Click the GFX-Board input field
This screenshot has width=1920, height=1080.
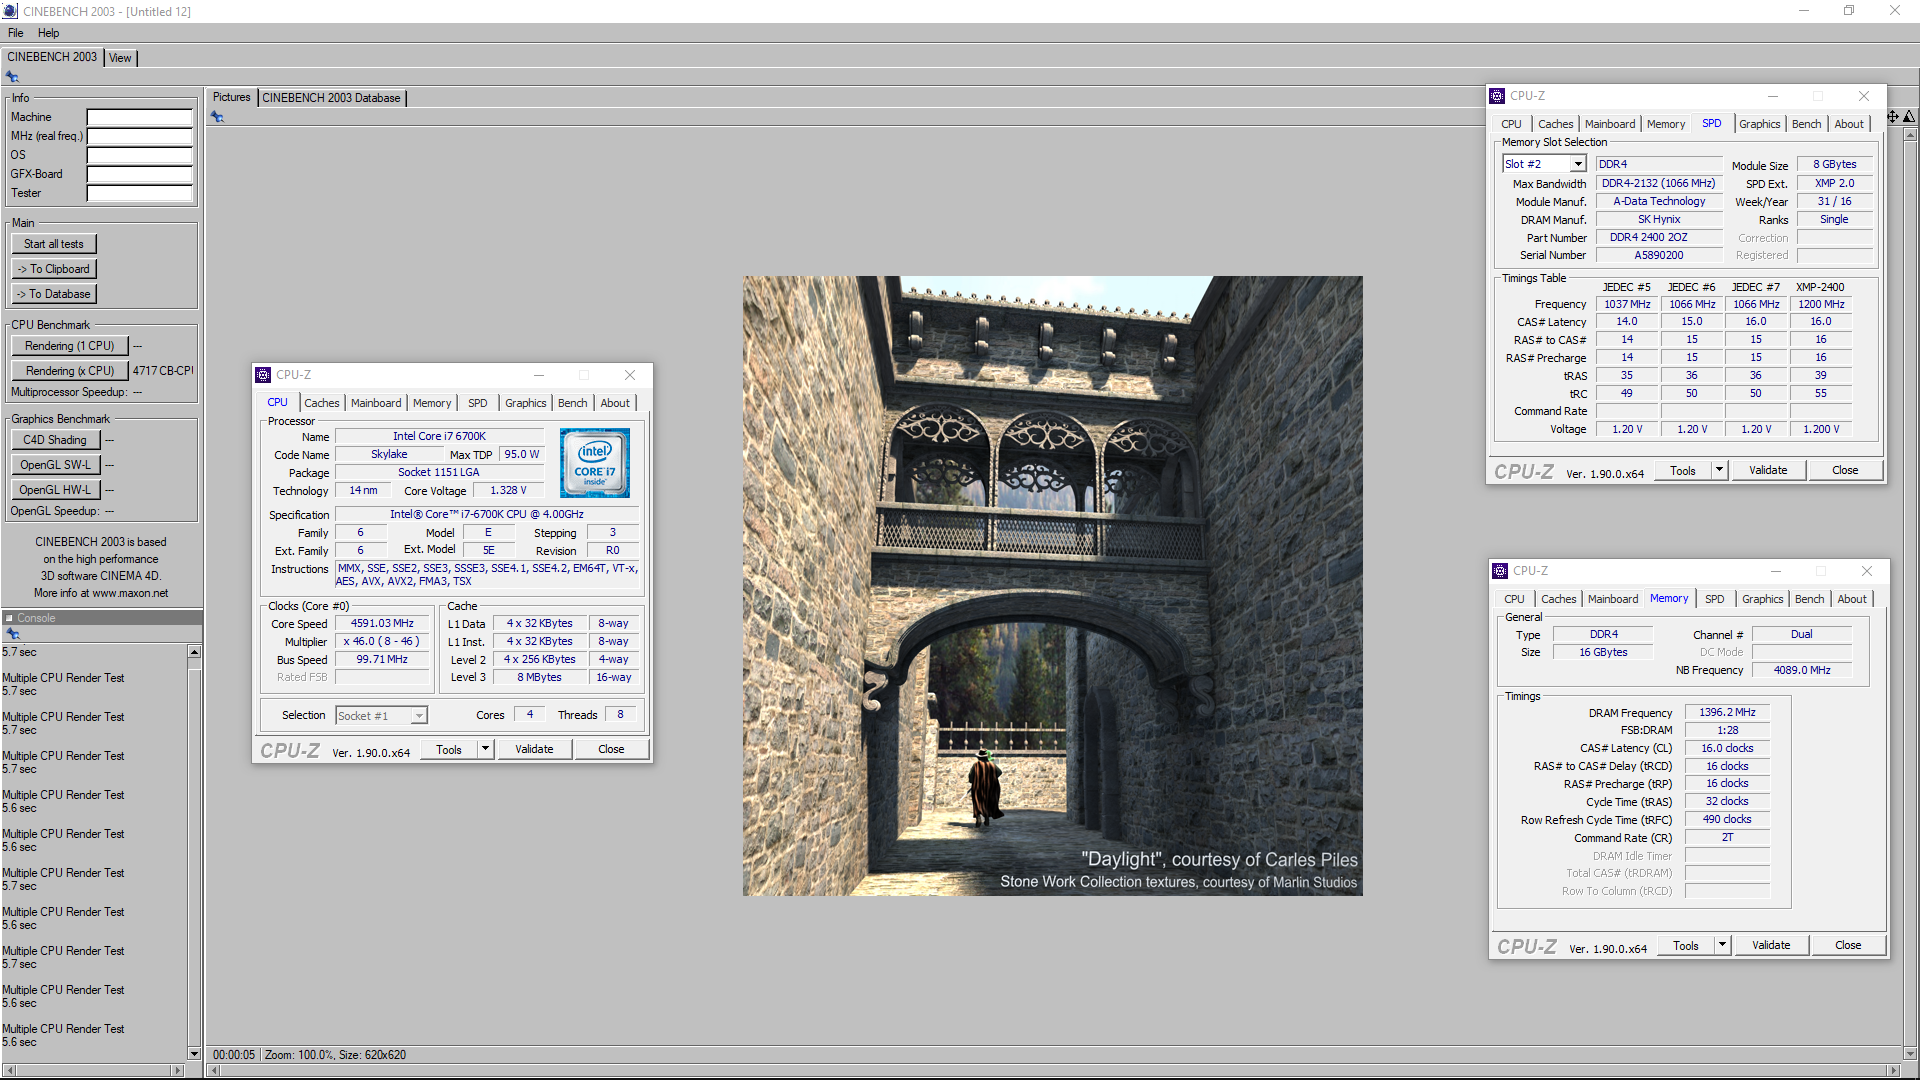point(140,174)
